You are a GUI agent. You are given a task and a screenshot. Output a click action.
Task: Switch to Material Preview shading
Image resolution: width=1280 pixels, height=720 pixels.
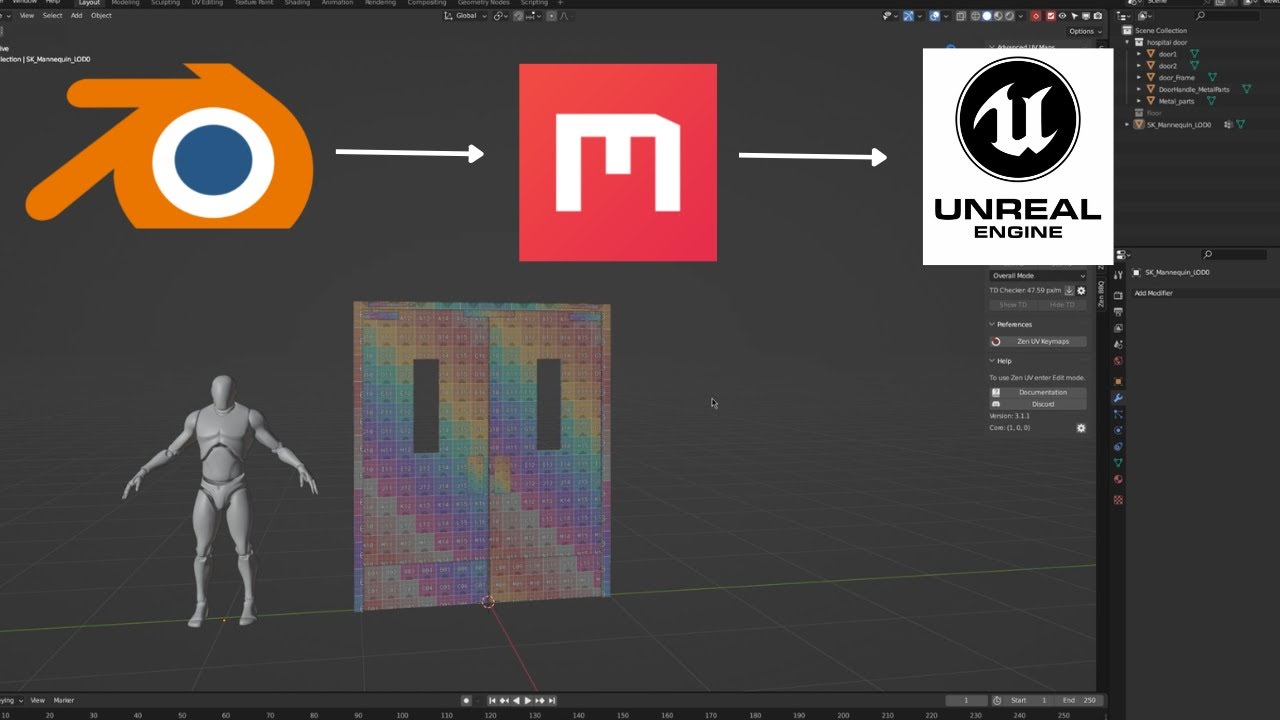(x=998, y=16)
